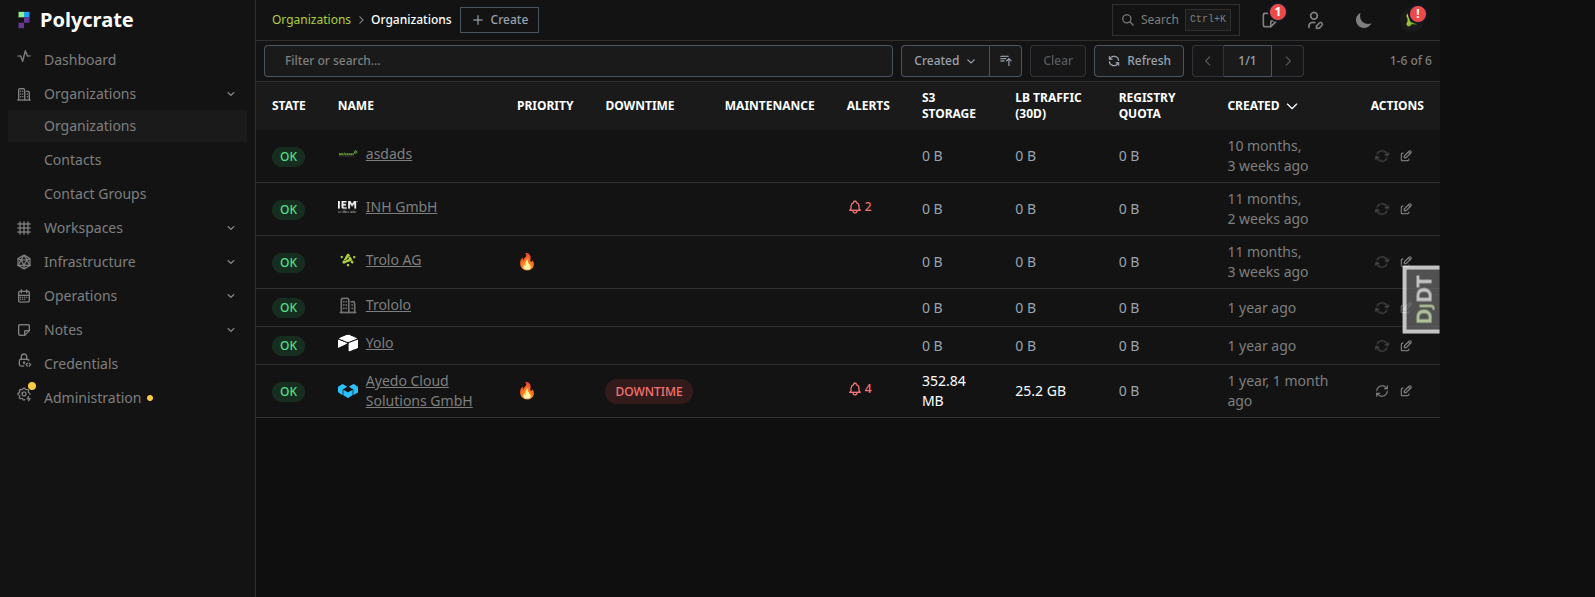The image size is (1595, 597).
Task: Sort by the Created column header
Action: 1262,106
